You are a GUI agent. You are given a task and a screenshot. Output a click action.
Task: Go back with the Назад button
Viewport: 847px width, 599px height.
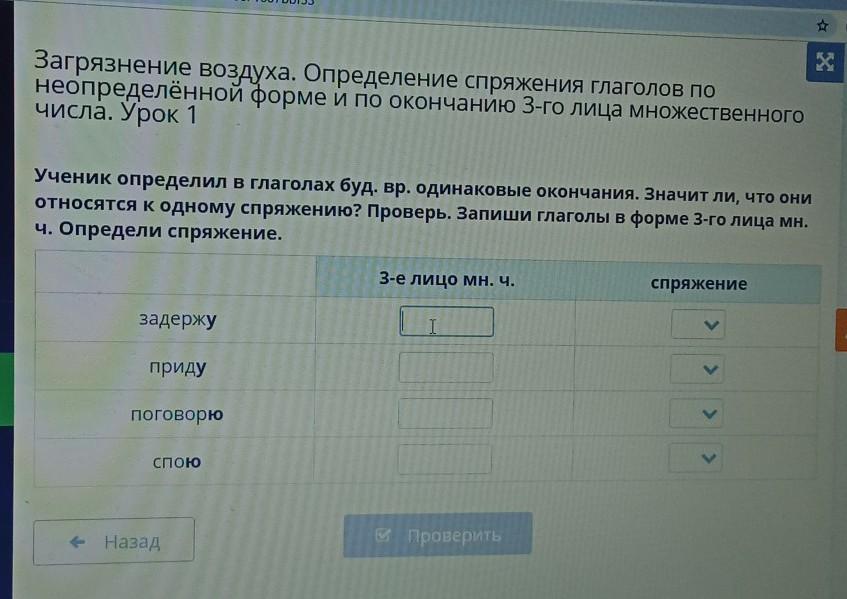point(114,541)
